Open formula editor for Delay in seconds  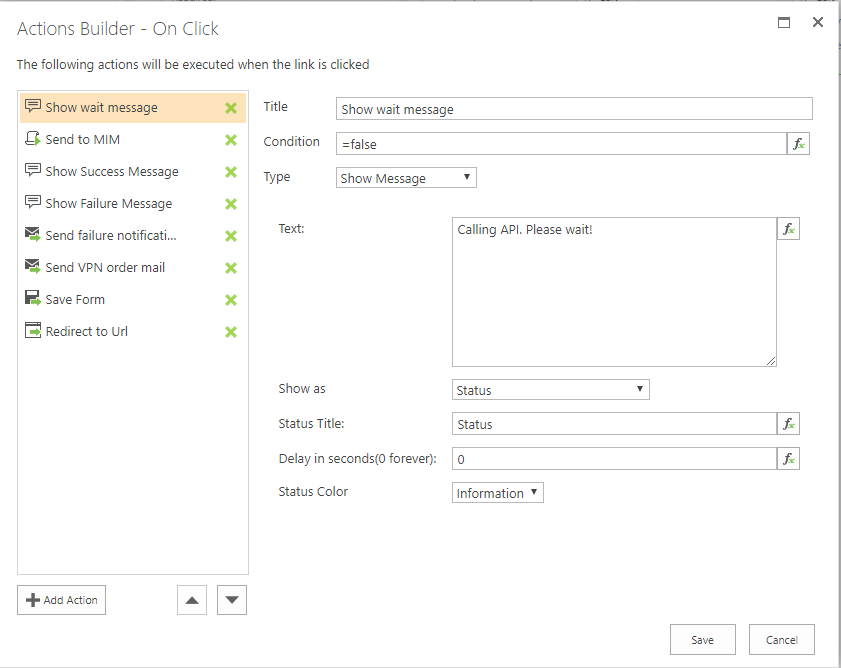788,459
